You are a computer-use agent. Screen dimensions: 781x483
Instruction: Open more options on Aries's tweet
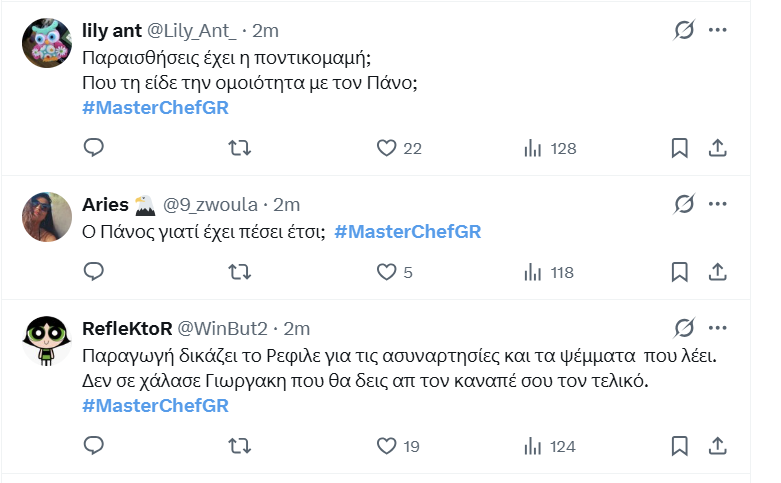tap(717, 204)
